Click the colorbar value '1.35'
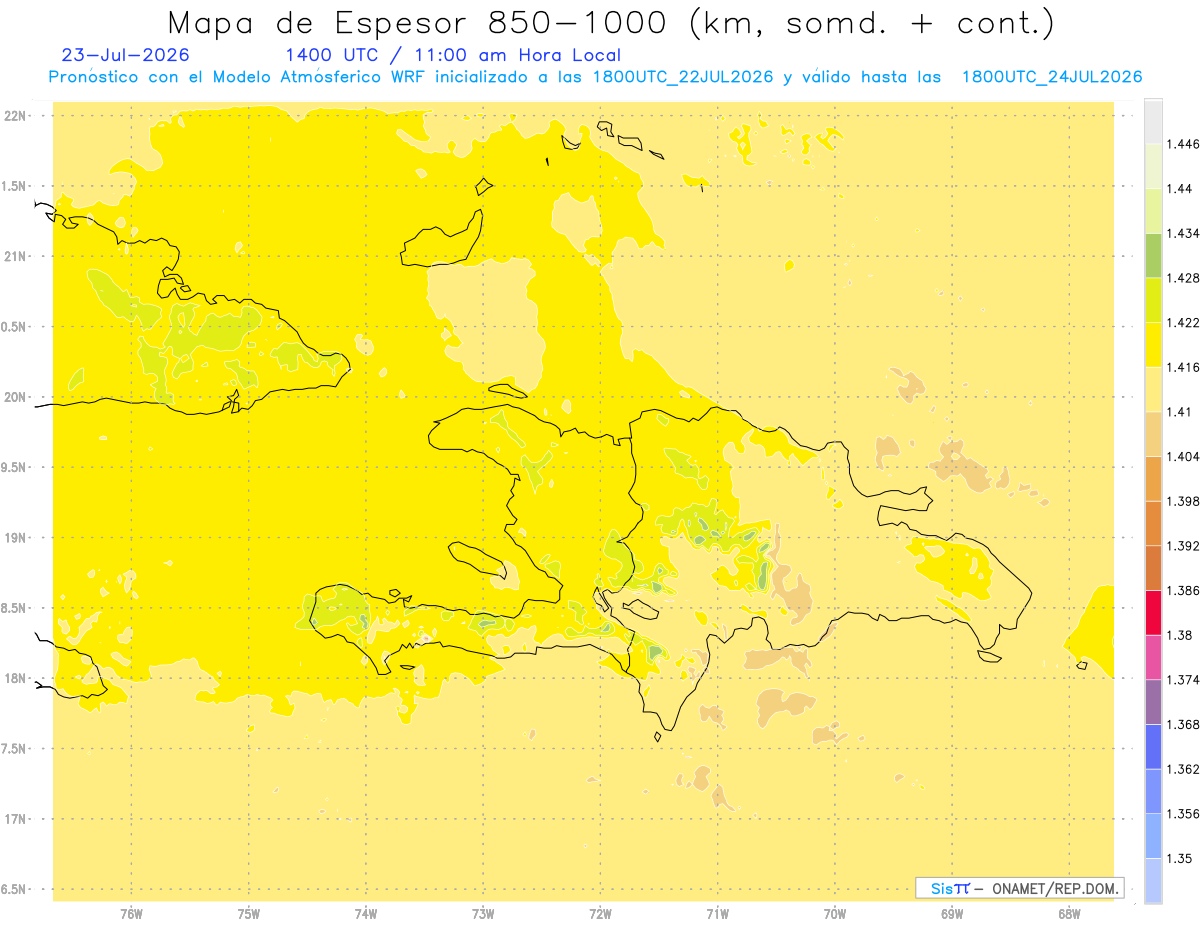This screenshot has width=1200, height=927. (x=1179, y=858)
